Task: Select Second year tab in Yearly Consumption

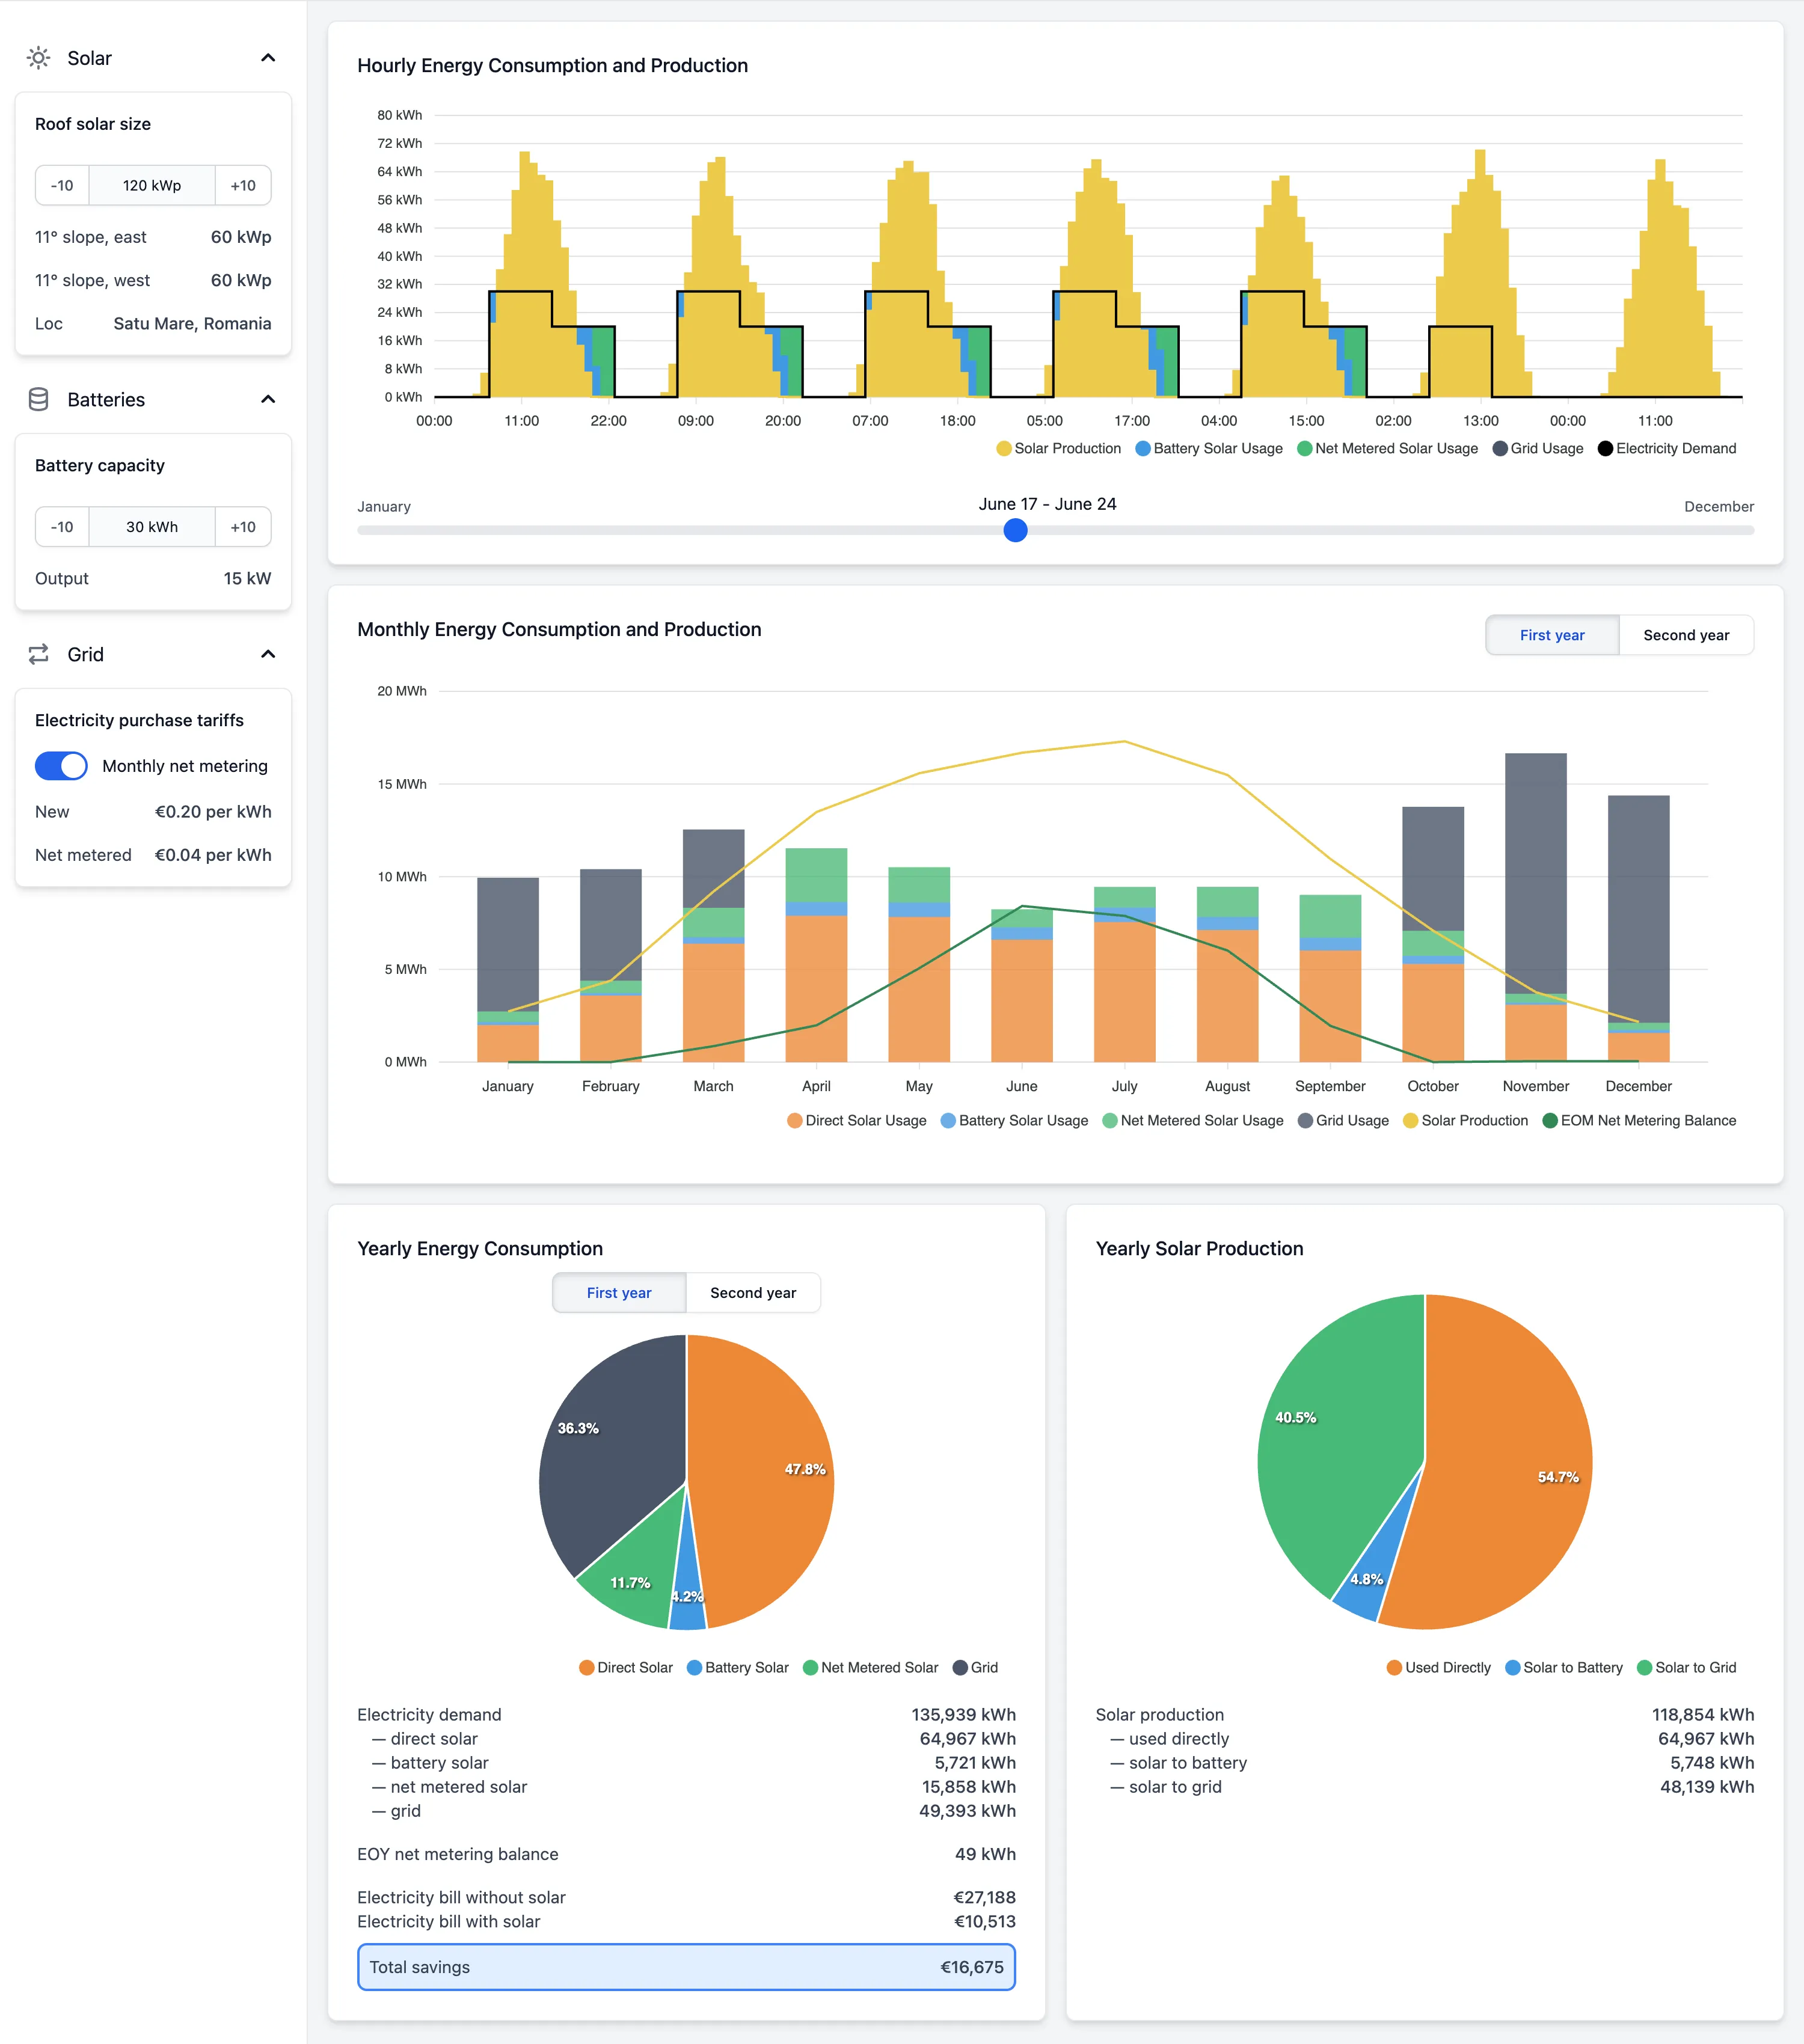Action: pos(753,1293)
